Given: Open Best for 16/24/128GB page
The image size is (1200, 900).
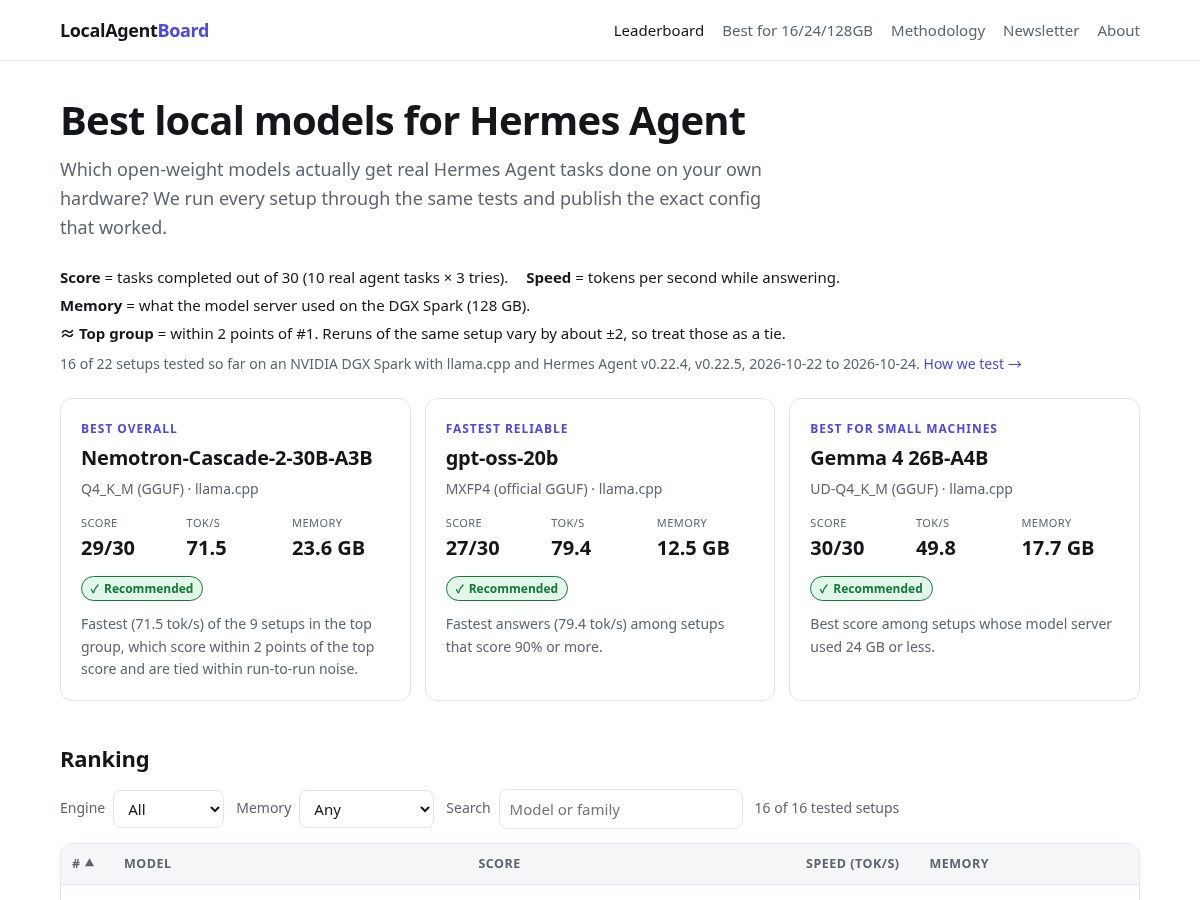Looking at the screenshot, I should coord(797,31).
